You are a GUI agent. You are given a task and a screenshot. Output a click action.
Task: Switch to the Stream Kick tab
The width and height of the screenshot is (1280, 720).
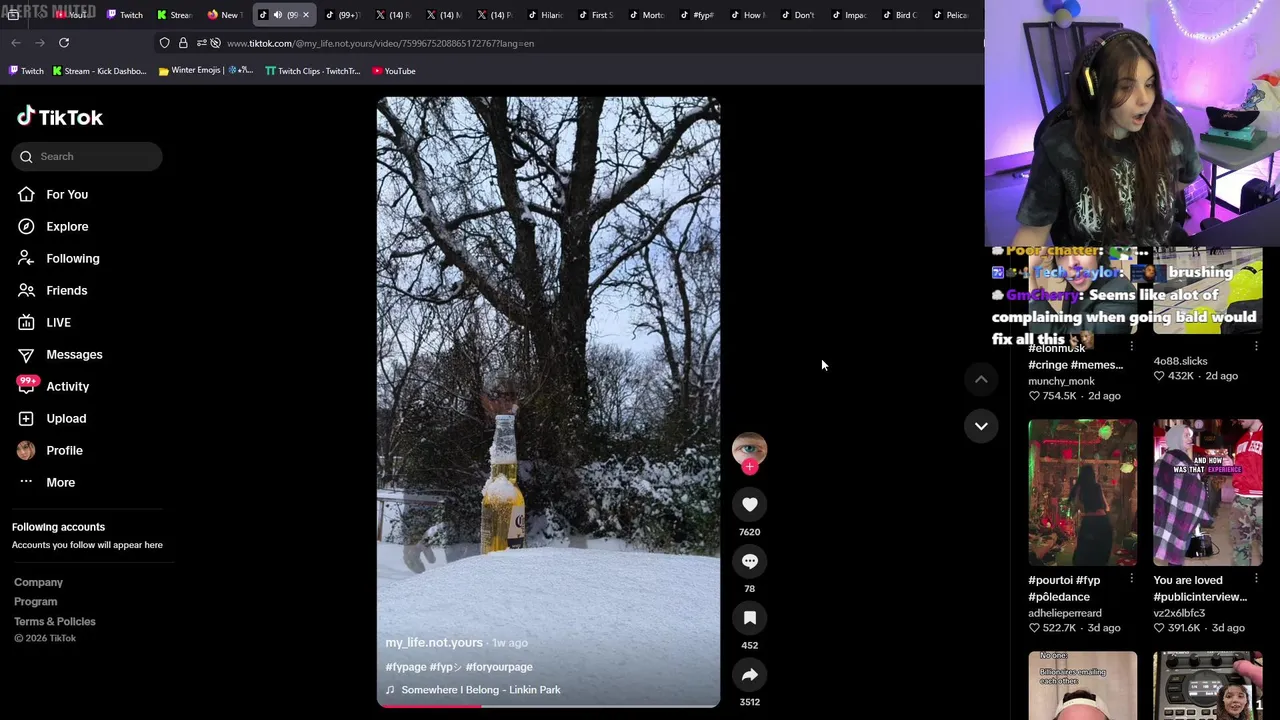[174, 15]
